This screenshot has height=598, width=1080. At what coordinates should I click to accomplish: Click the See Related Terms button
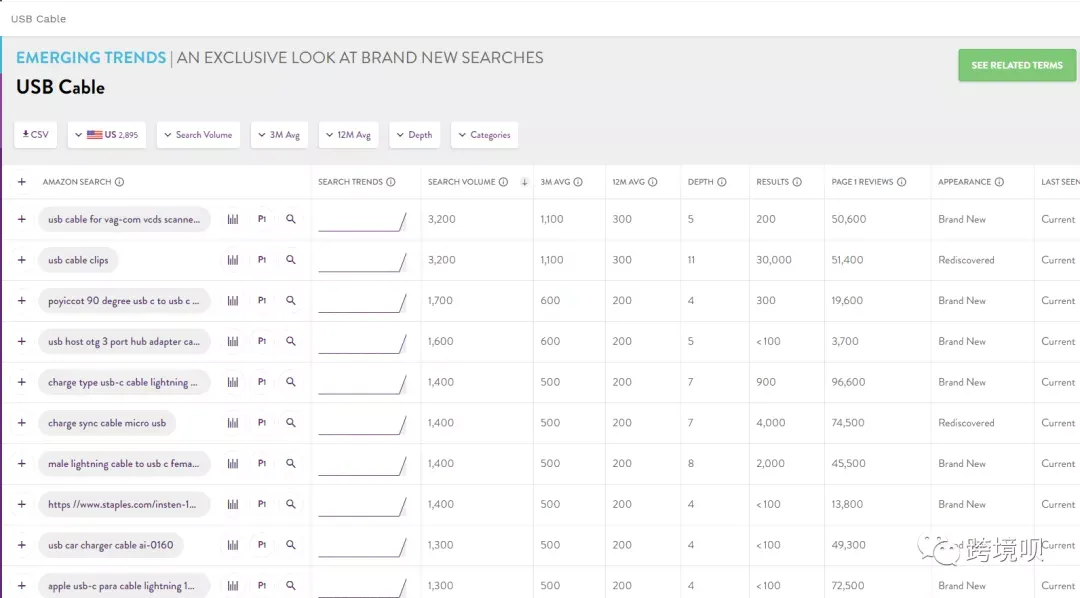[1017, 65]
